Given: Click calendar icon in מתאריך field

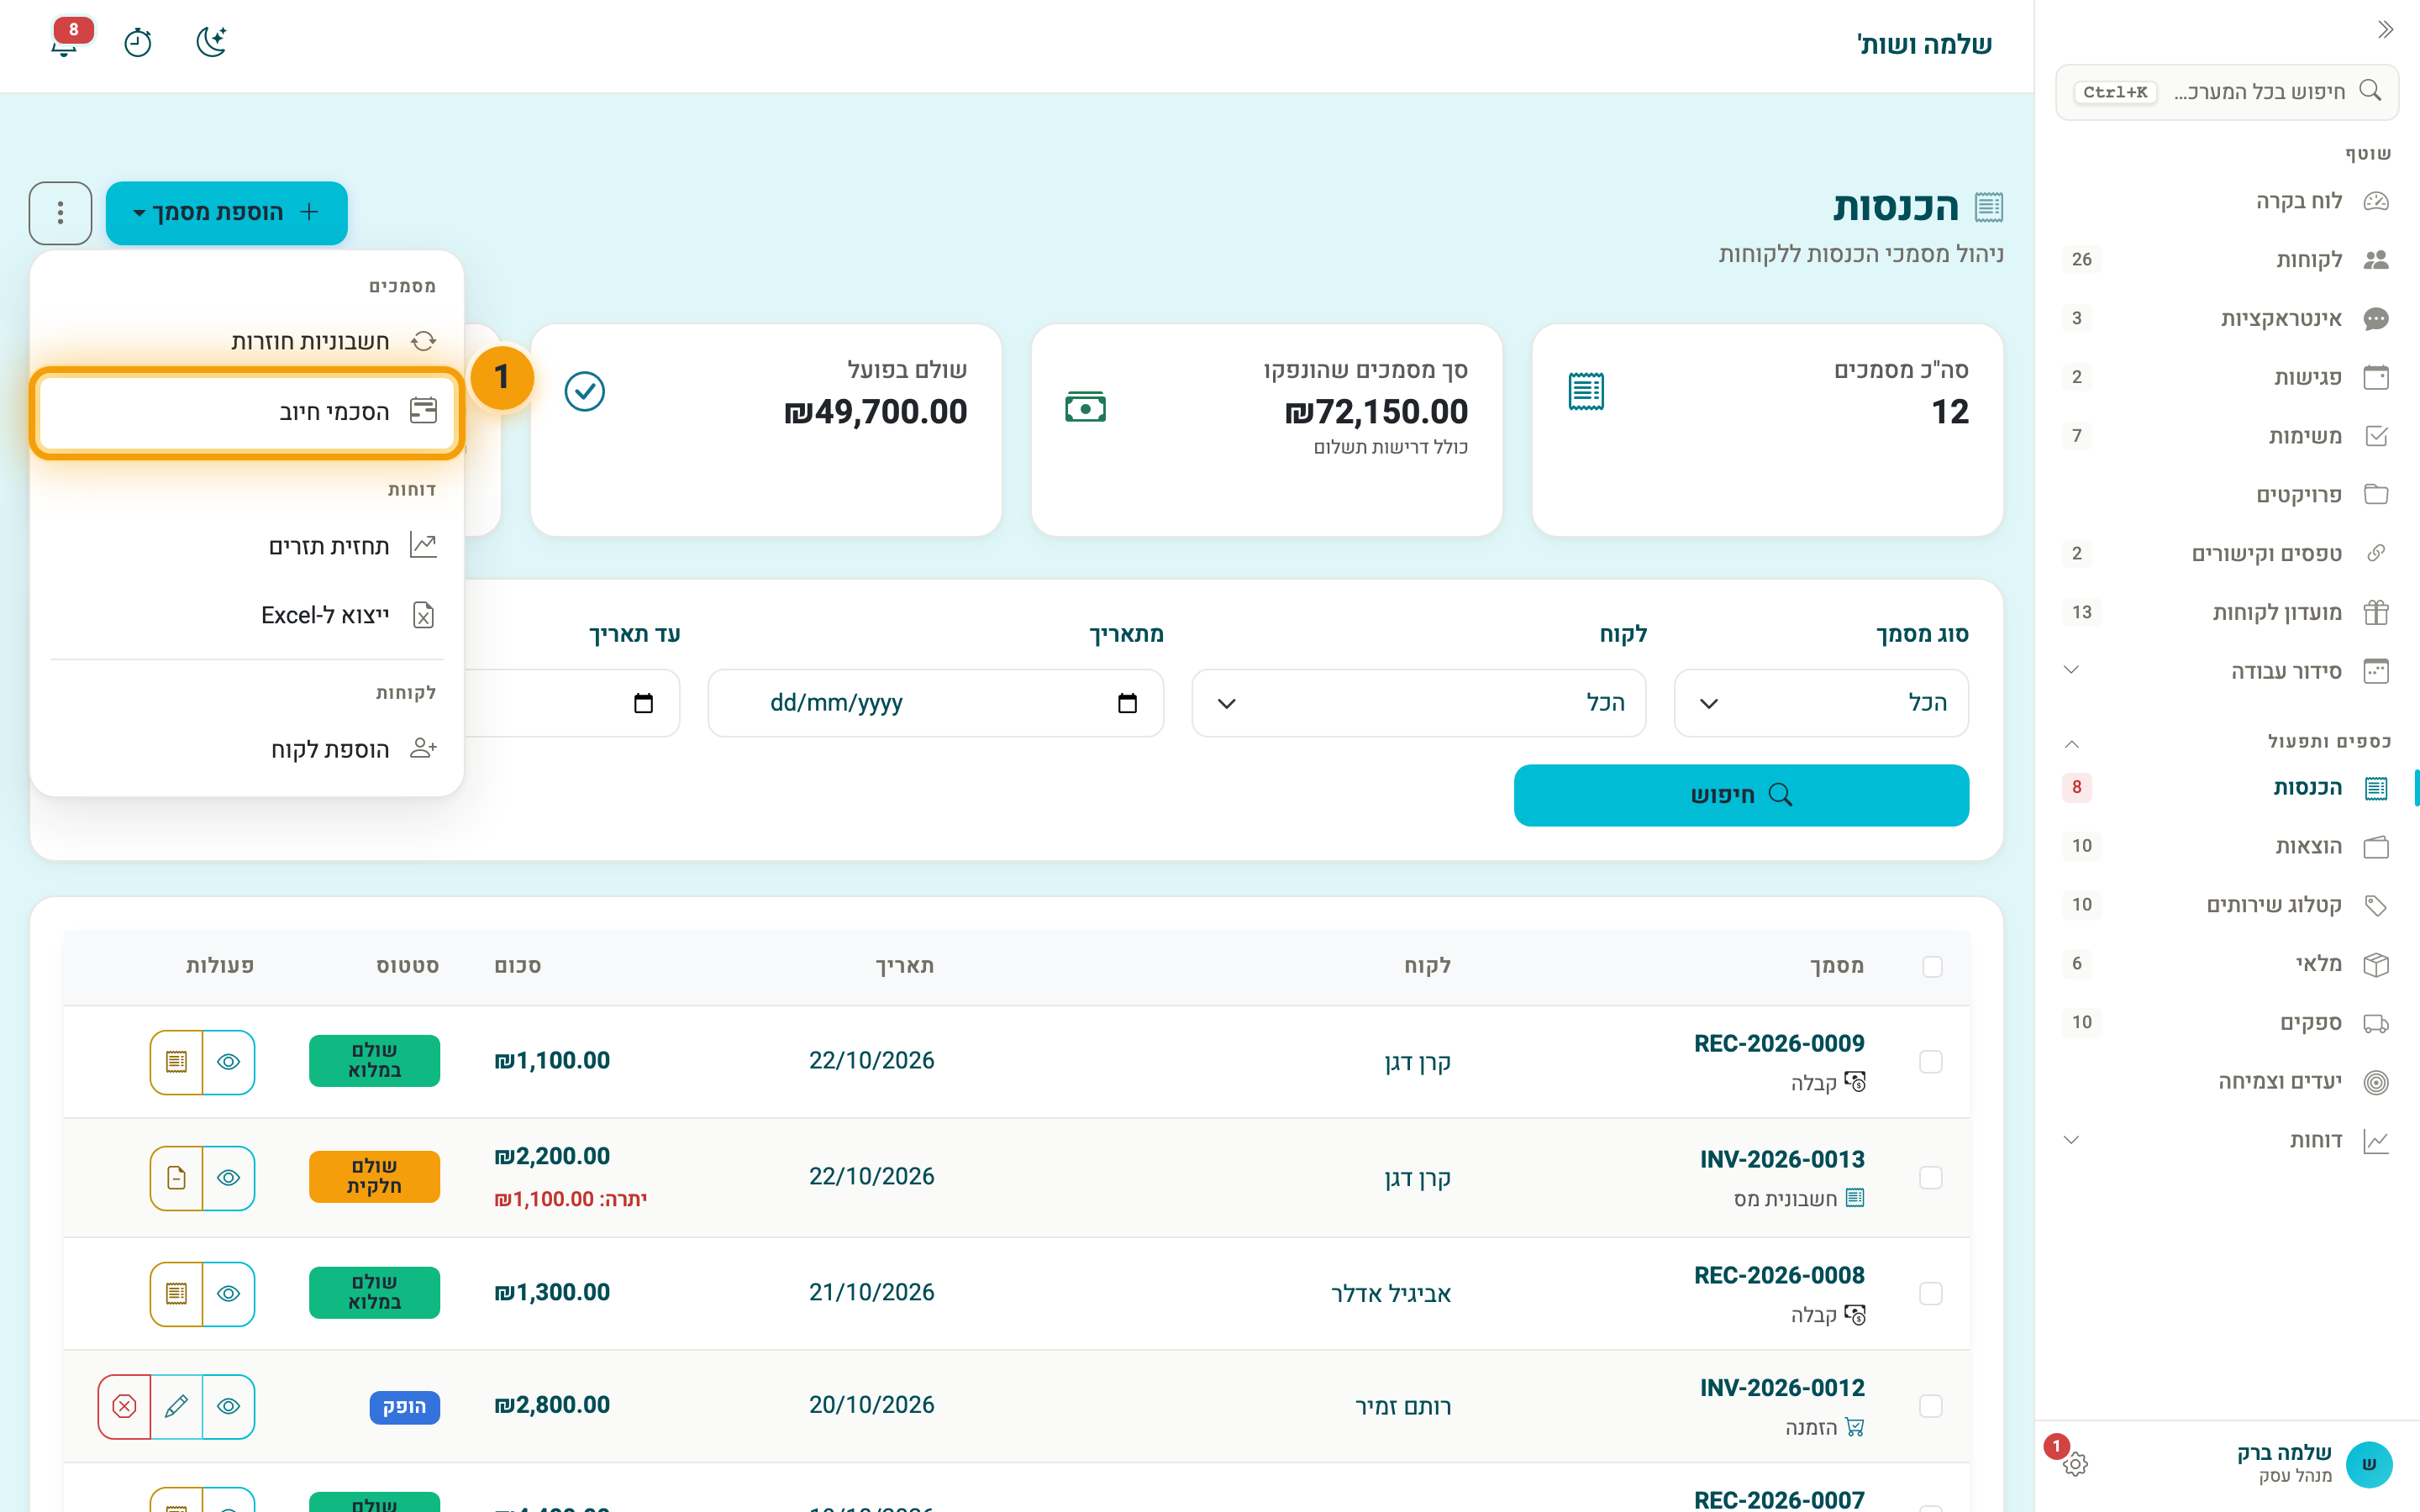Looking at the screenshot, I should click(1127, 703).
